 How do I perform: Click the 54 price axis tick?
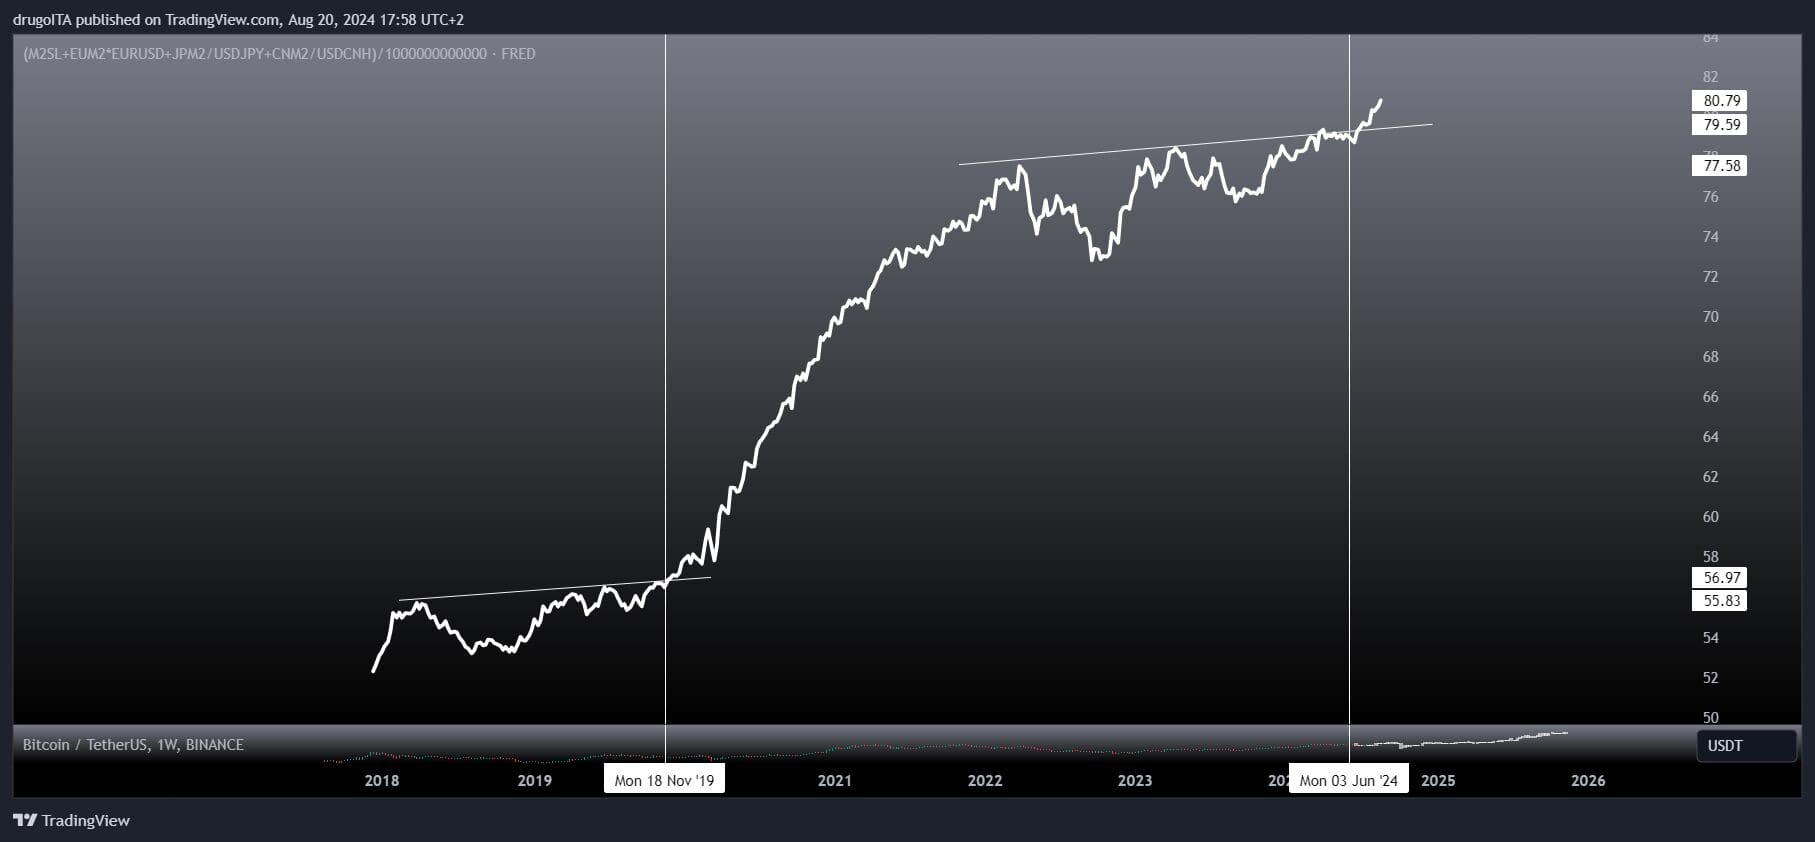coord(1710,638)
